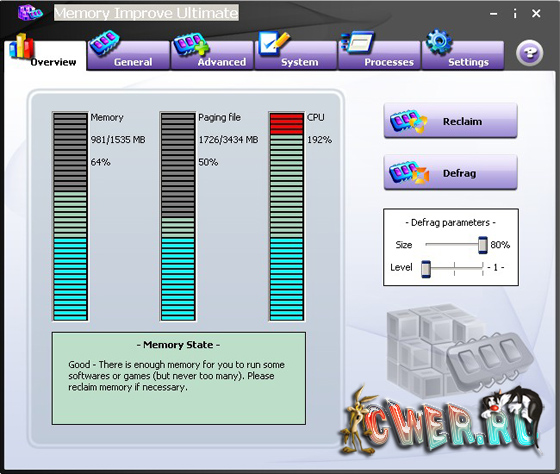Switch to the Overview tab
This screenshot has height=474, width=560.
tap(45, 56)
